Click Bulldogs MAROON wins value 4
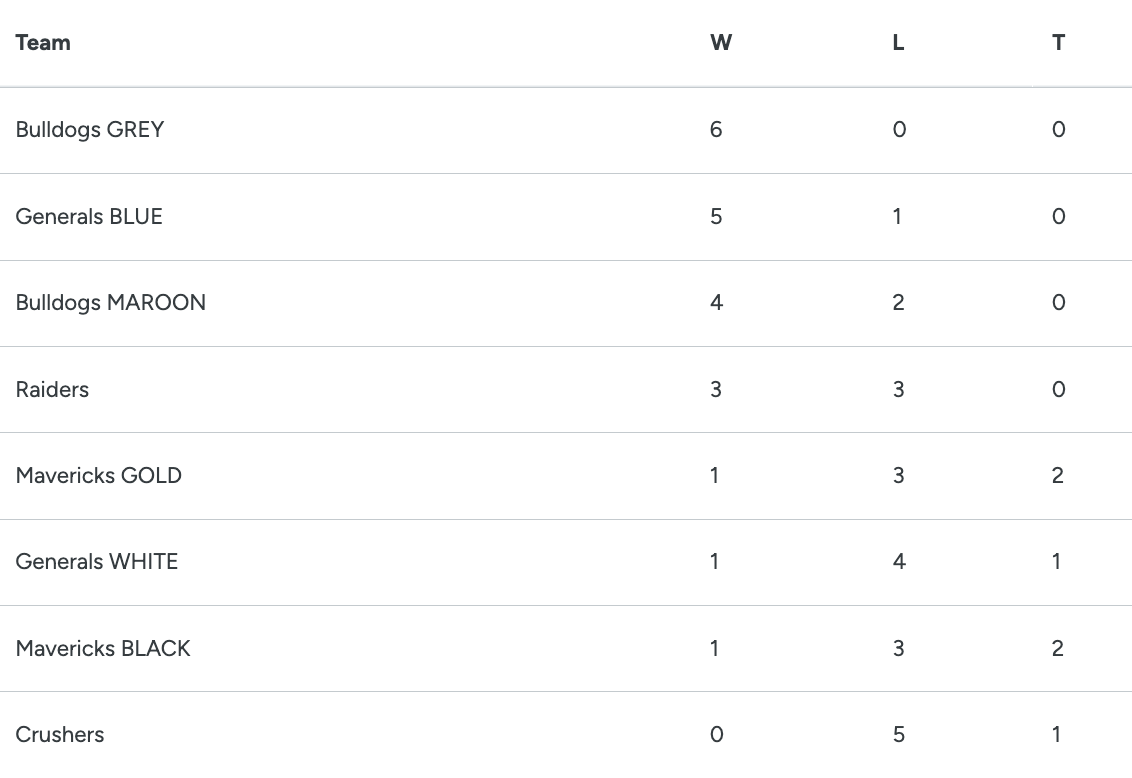This screenshot has width=1132, height=778. click(x=716, y=303)
